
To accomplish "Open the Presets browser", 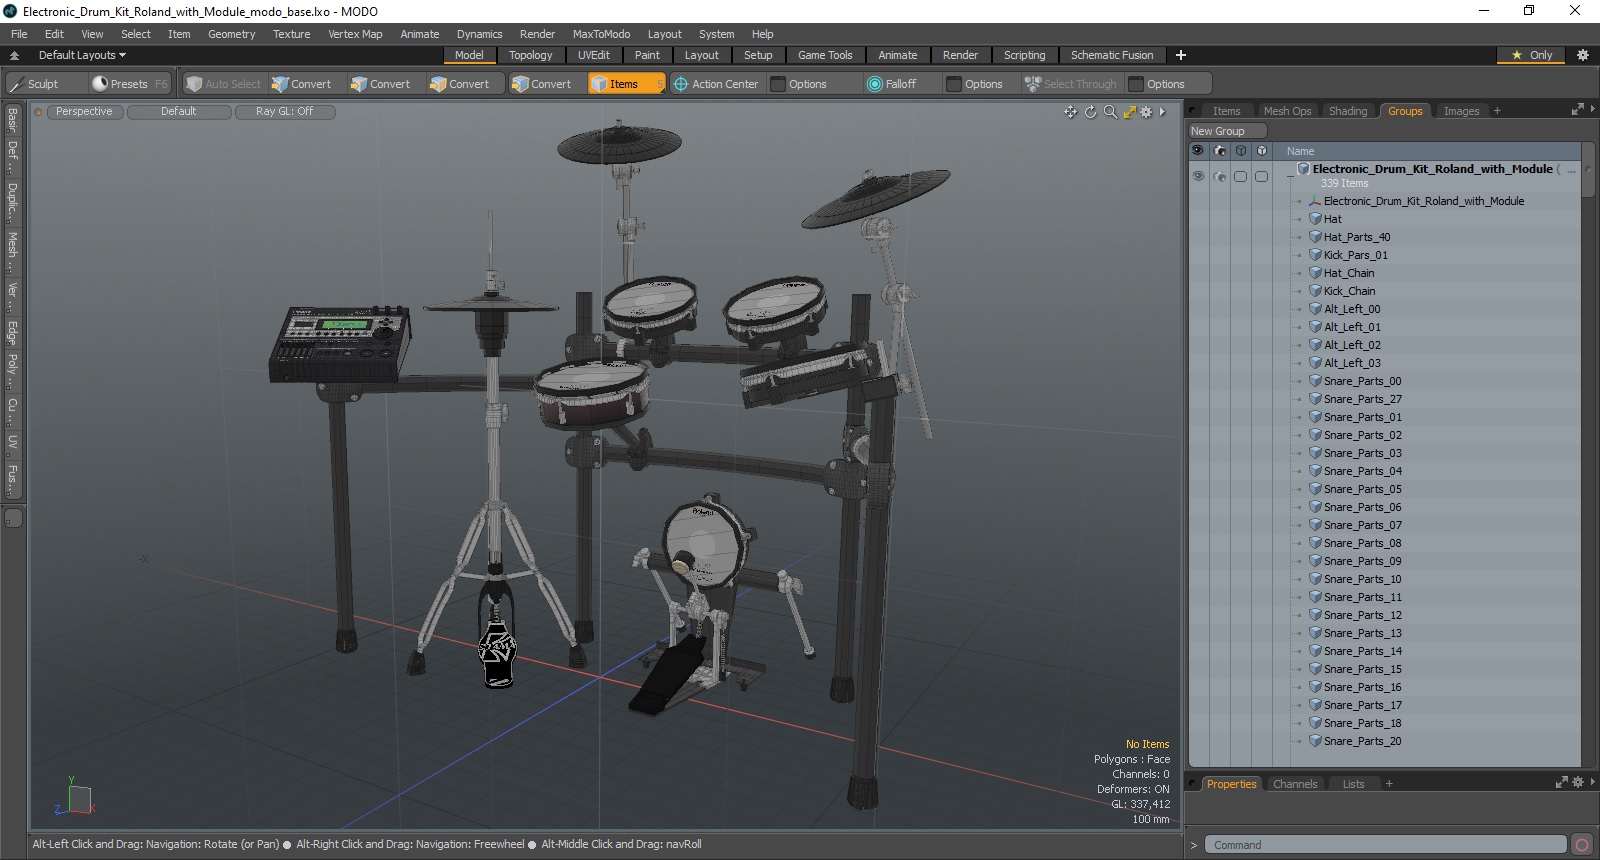I will click(x=129, y=84).
